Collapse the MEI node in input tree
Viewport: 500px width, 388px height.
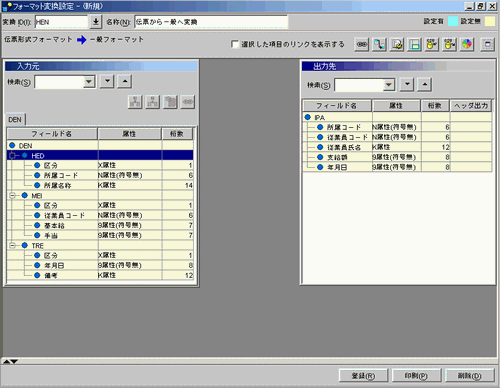pyautogui.click(x=13, y=196)
